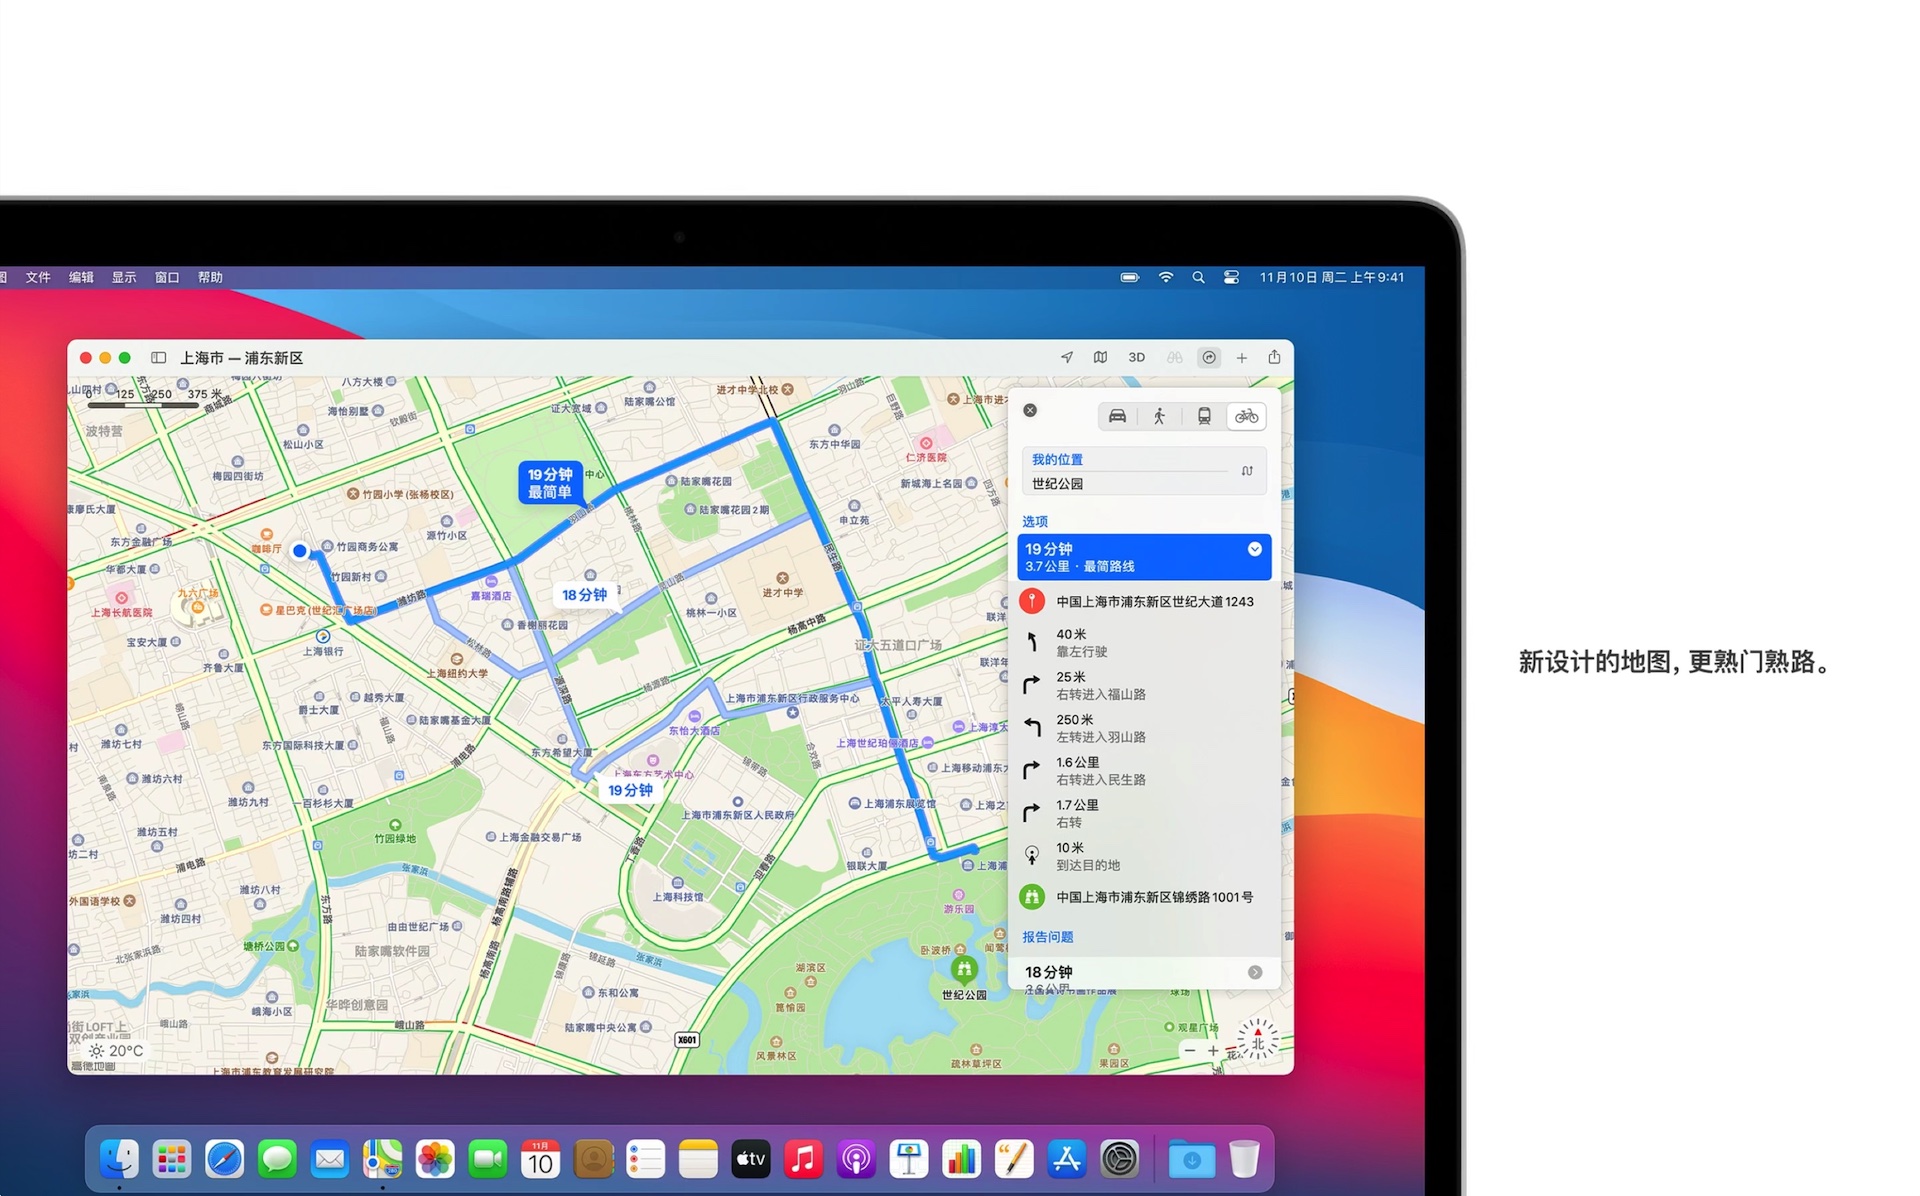Collapse the 19分钟 最简路线 route
This screenshot has width=1920, height=1196.
tap(1254, 549)
